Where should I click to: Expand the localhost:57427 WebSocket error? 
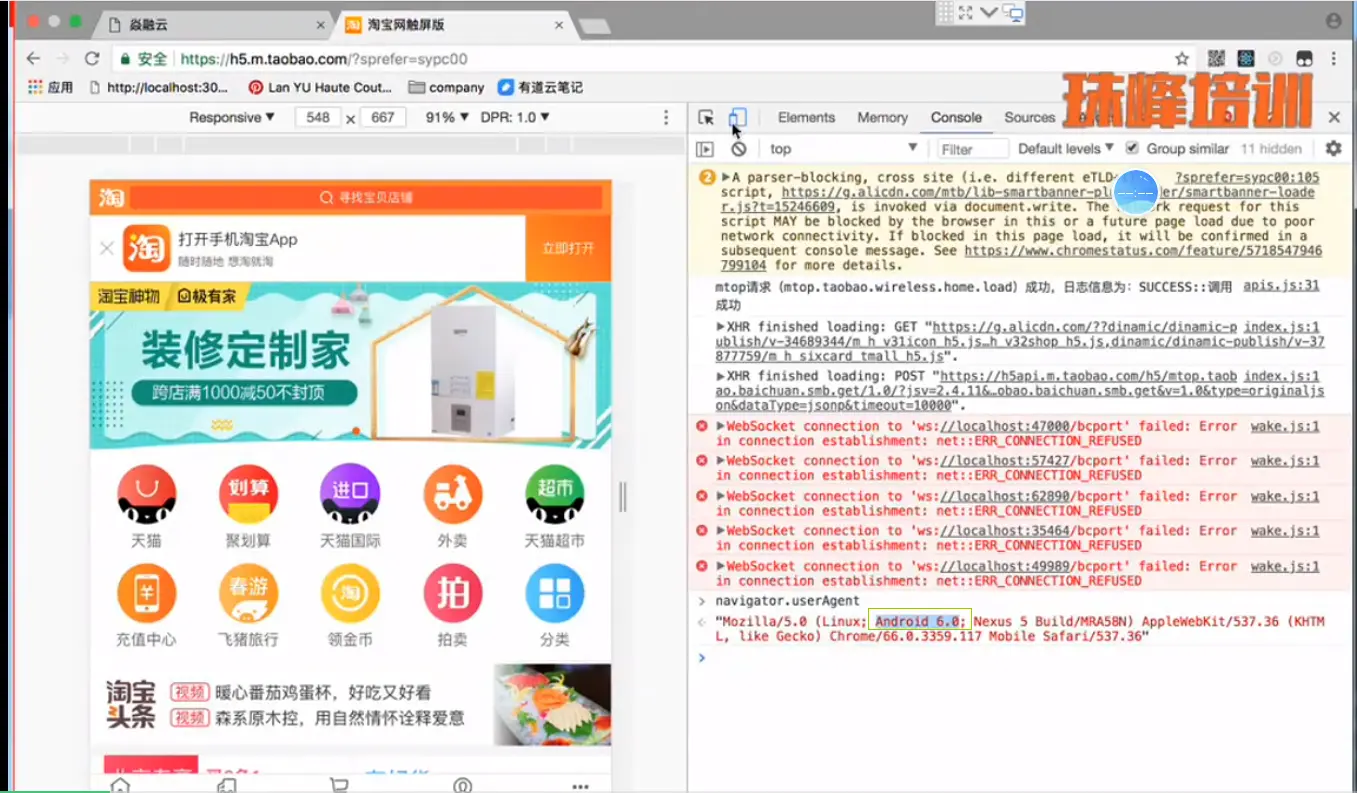(x=721, y=461)
